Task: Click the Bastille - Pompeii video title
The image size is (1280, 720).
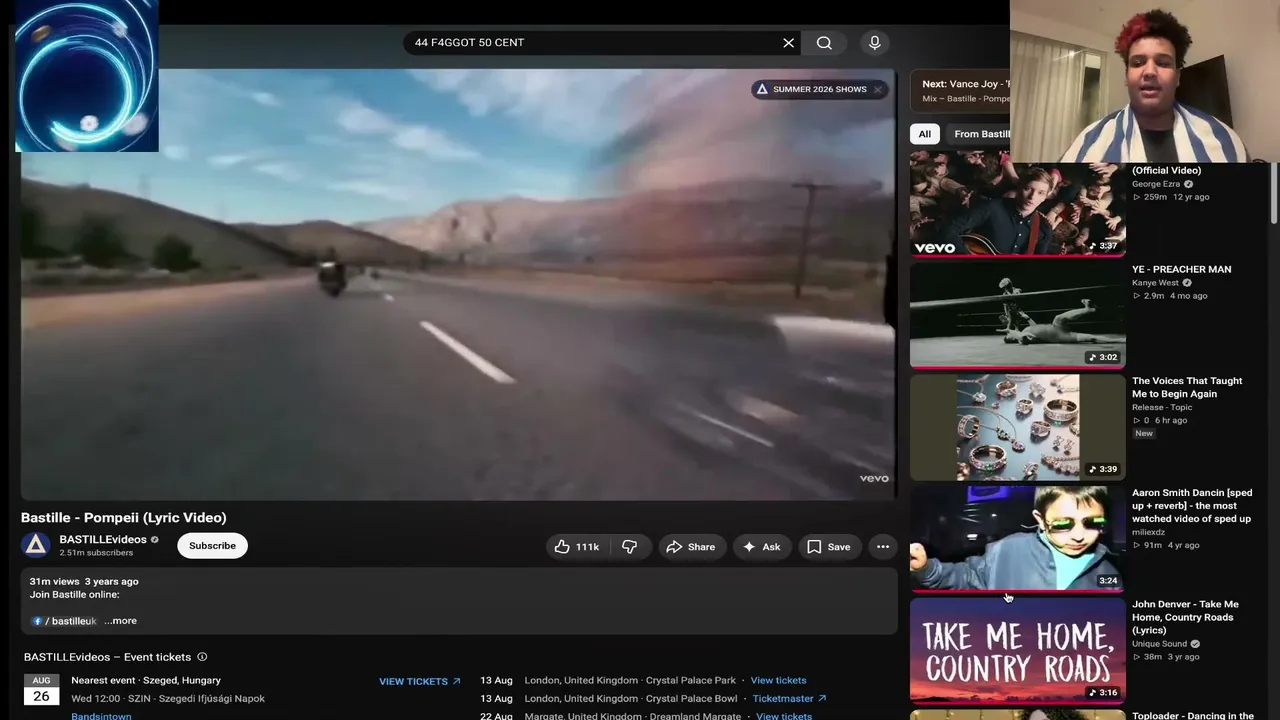Action: tap(124, 518)
